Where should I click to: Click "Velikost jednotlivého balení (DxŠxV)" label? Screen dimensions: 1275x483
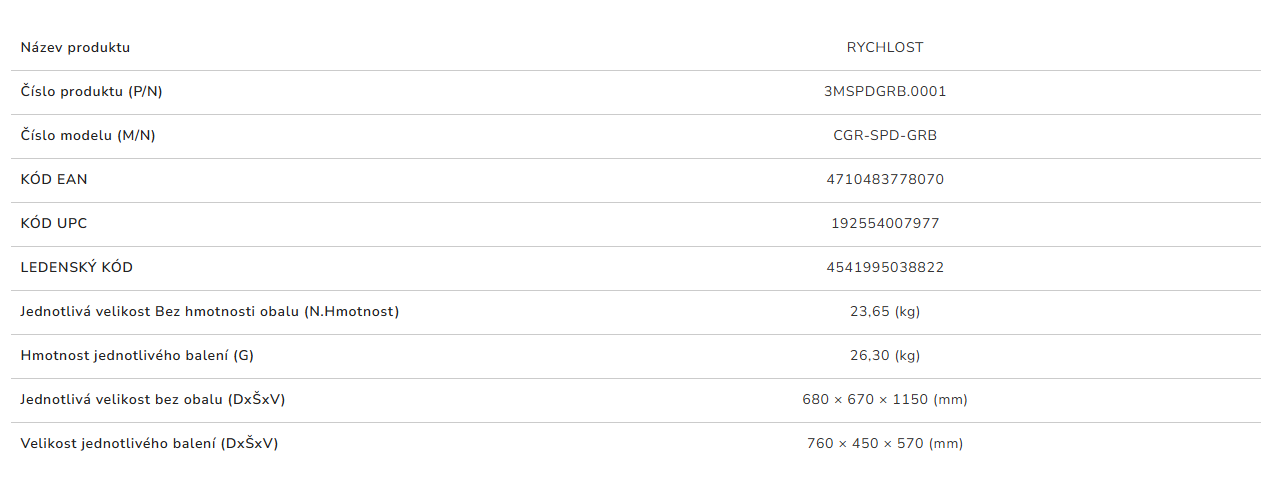149,443
